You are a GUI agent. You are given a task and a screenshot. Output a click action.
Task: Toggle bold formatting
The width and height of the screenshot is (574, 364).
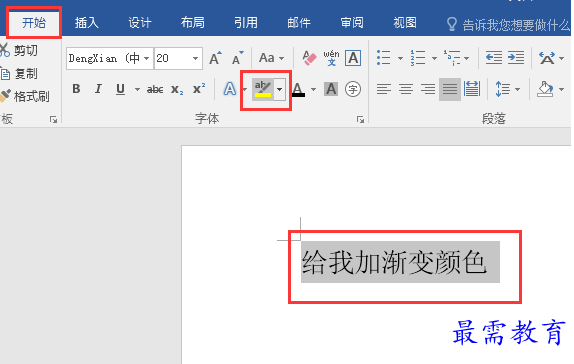[x=76, y=89]
